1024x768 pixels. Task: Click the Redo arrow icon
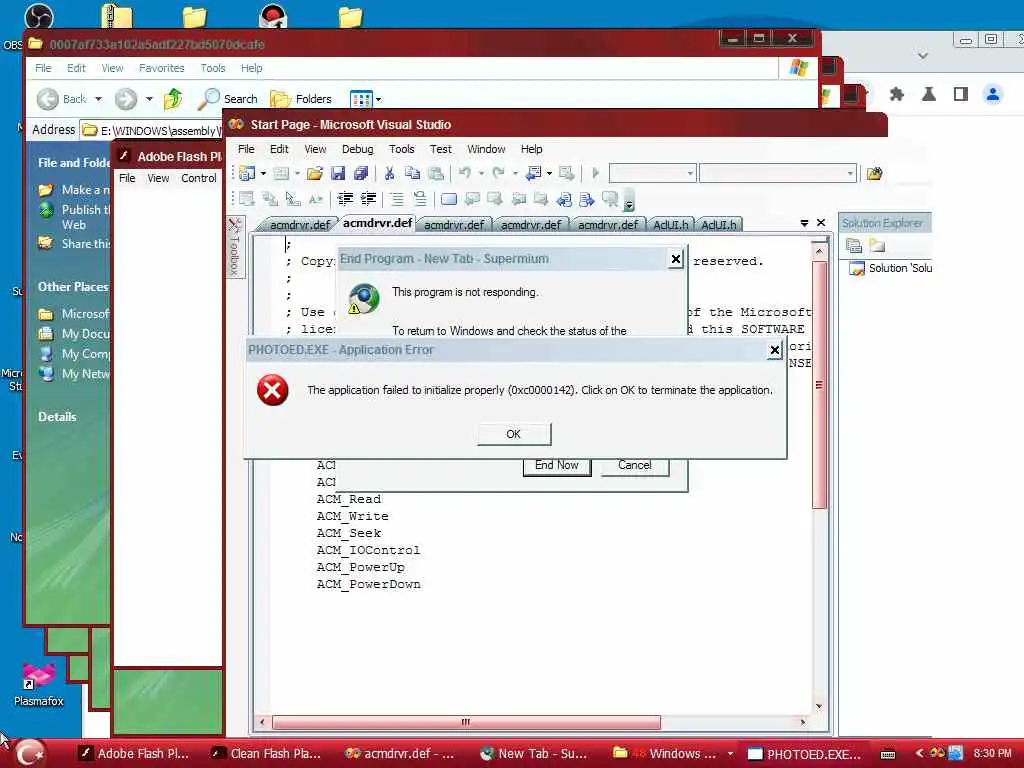[x=498, y=173]
